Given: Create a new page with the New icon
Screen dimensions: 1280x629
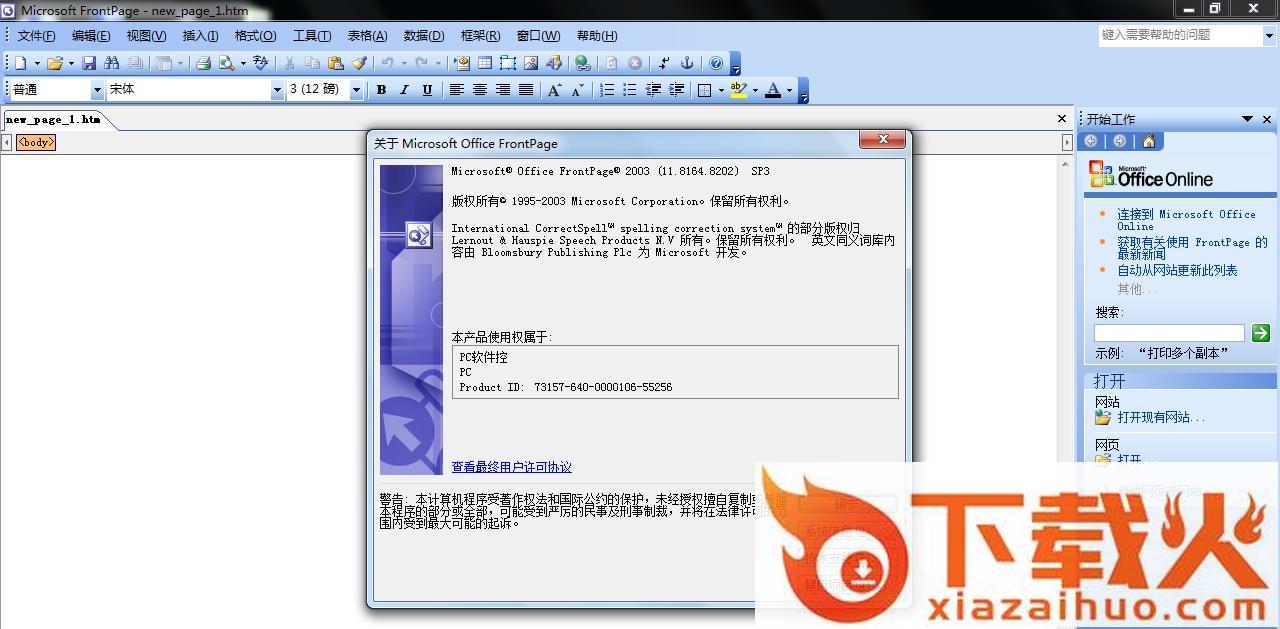Looking at the screenshot, I should pyautogui.click(x=20, y=63).
